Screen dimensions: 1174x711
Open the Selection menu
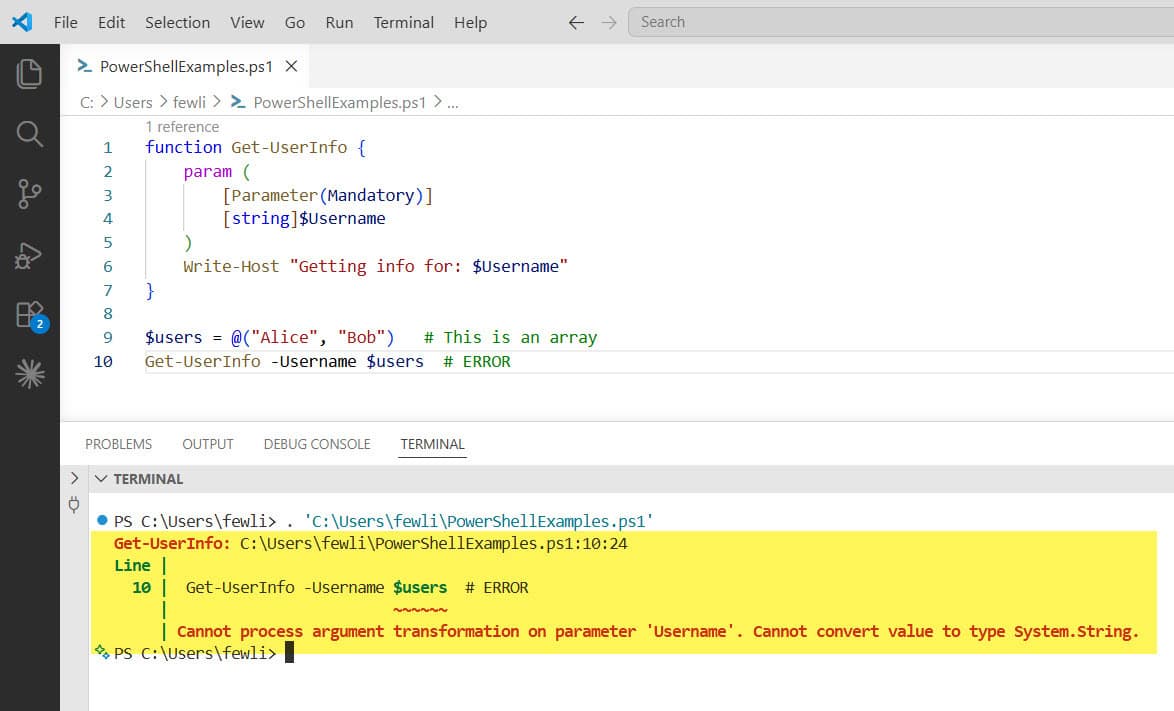(x=177, y=22)
